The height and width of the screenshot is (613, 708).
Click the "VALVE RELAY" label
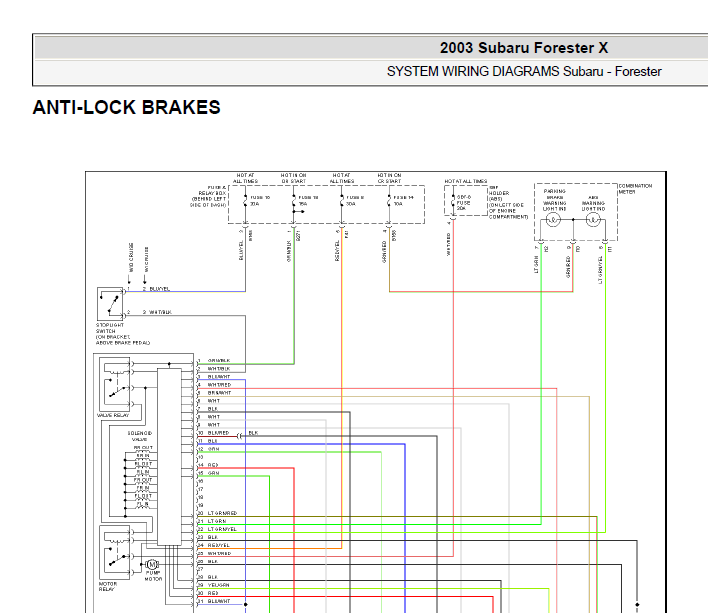113,415
